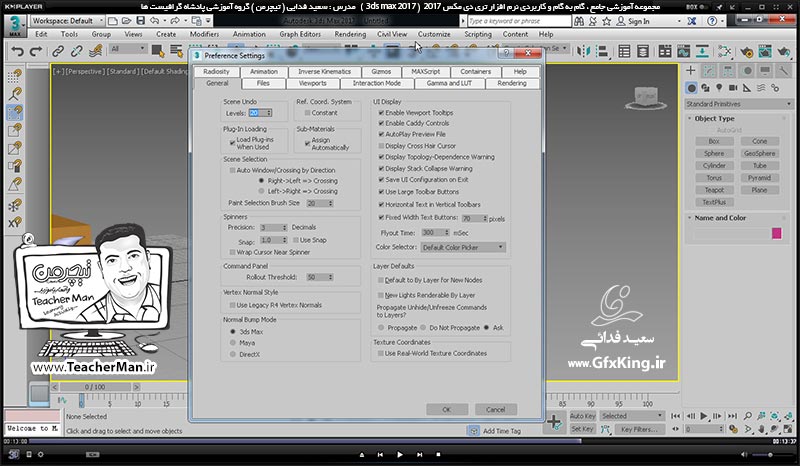This screenshot has height=466, width=800.
Task: Open the Standard Primitives dropdown
Action: tap(738, 104)
